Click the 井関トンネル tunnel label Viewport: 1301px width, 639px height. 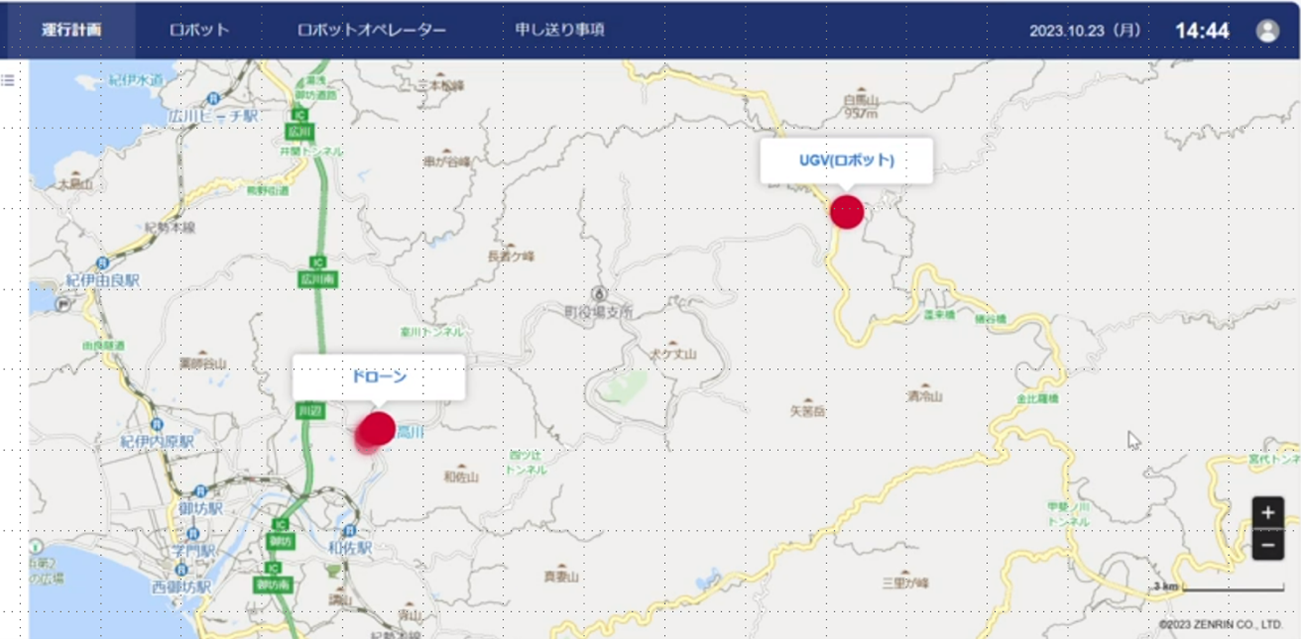pos(311,151)
